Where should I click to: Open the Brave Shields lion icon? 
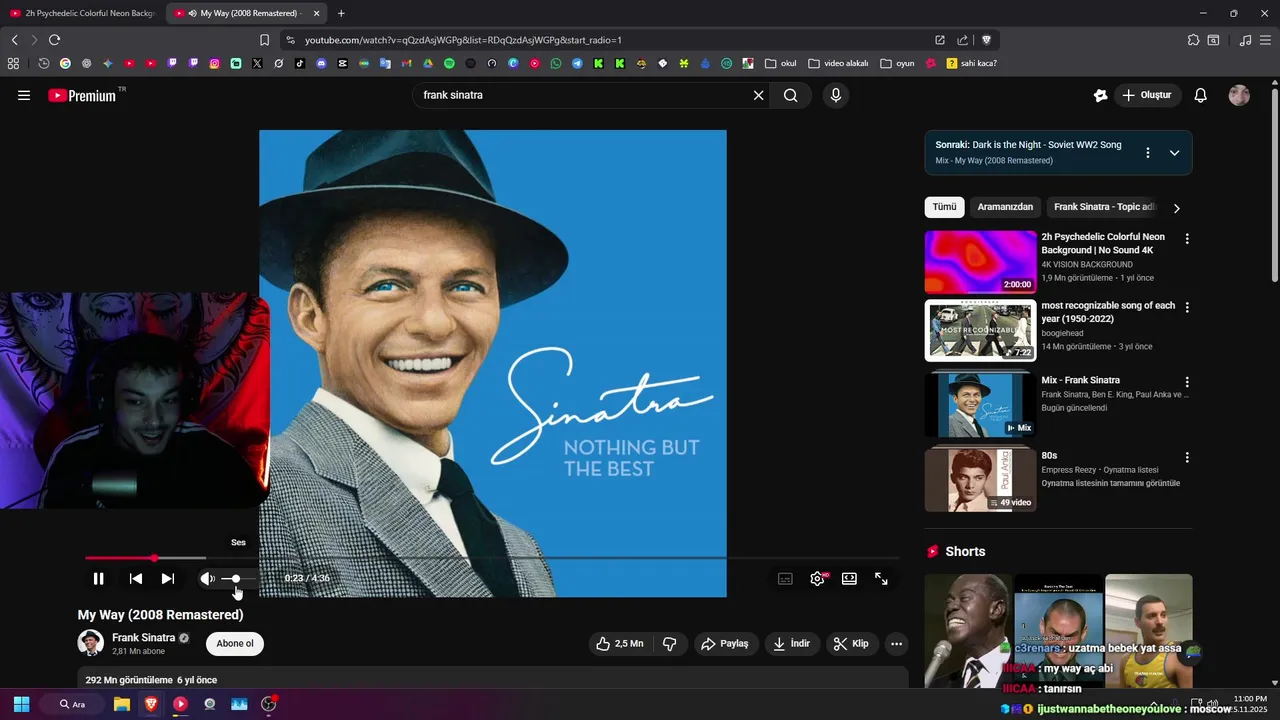986,40
